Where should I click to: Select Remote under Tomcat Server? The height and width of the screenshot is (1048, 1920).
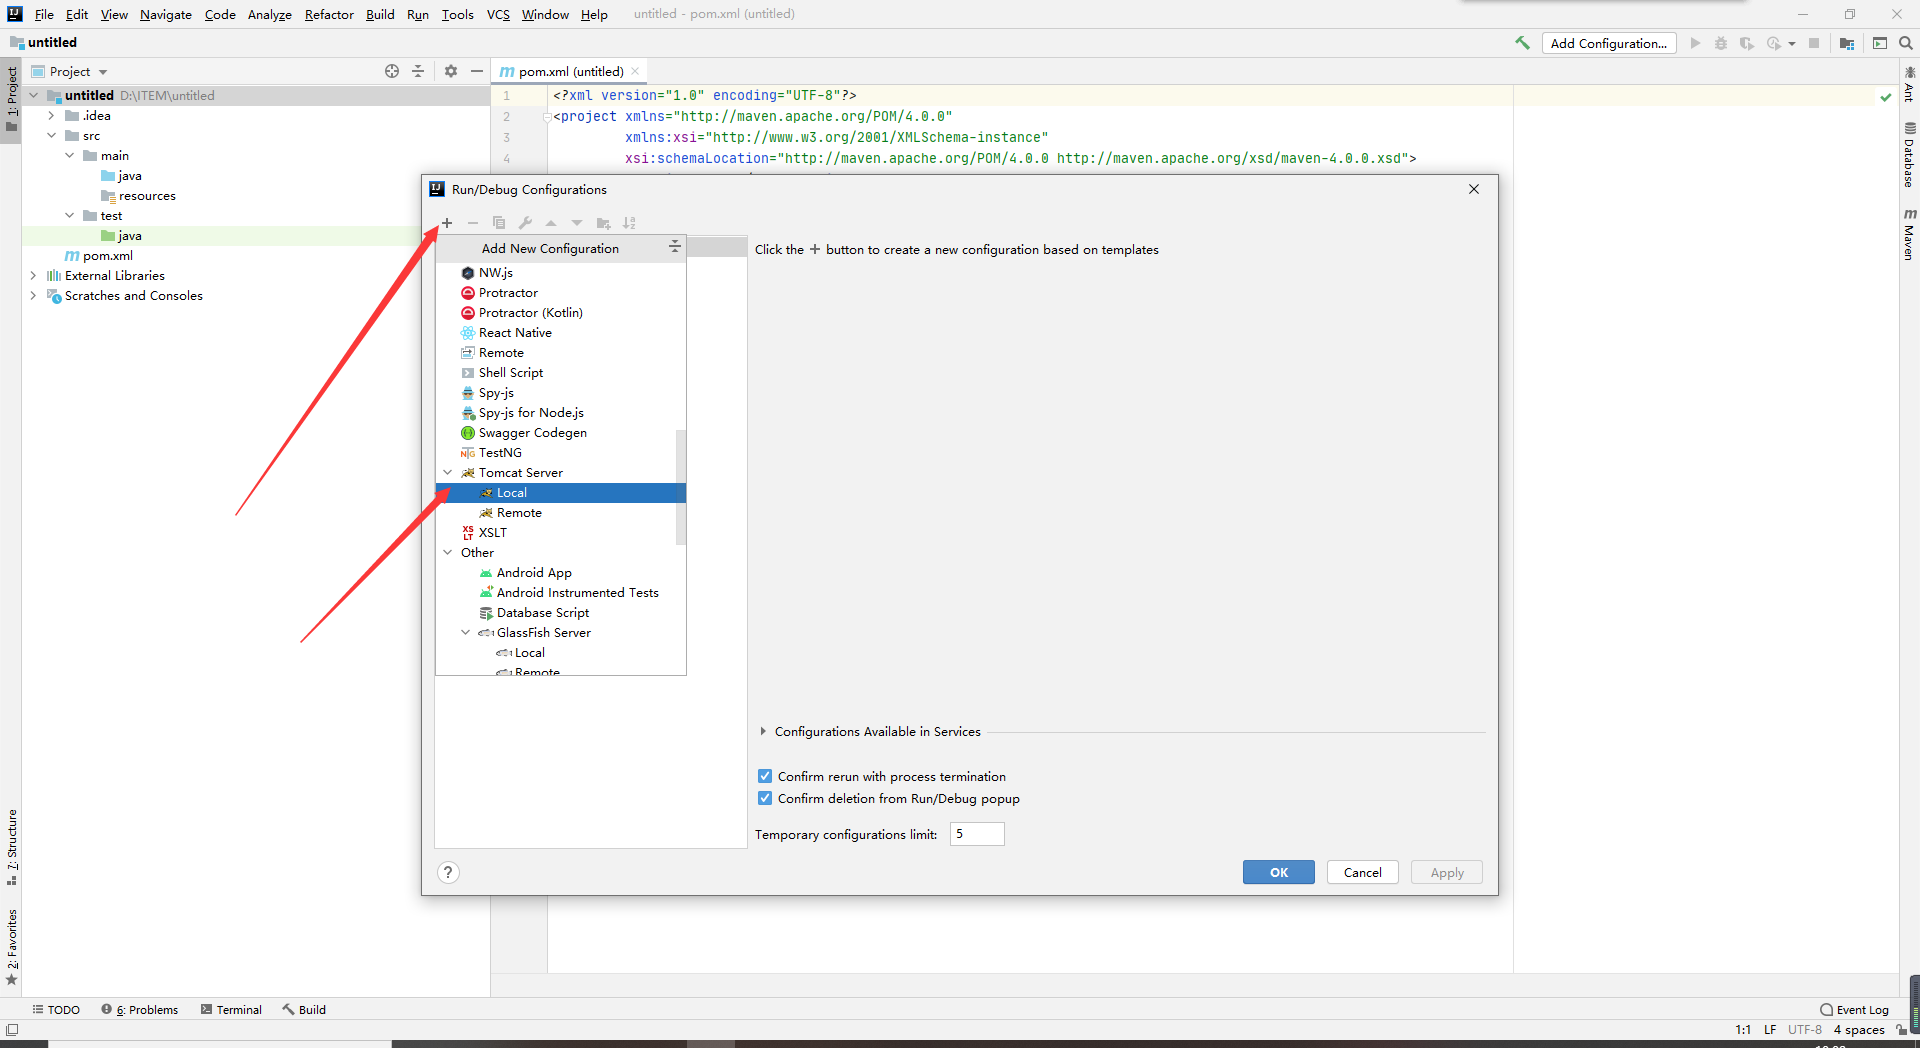point(561,512)
